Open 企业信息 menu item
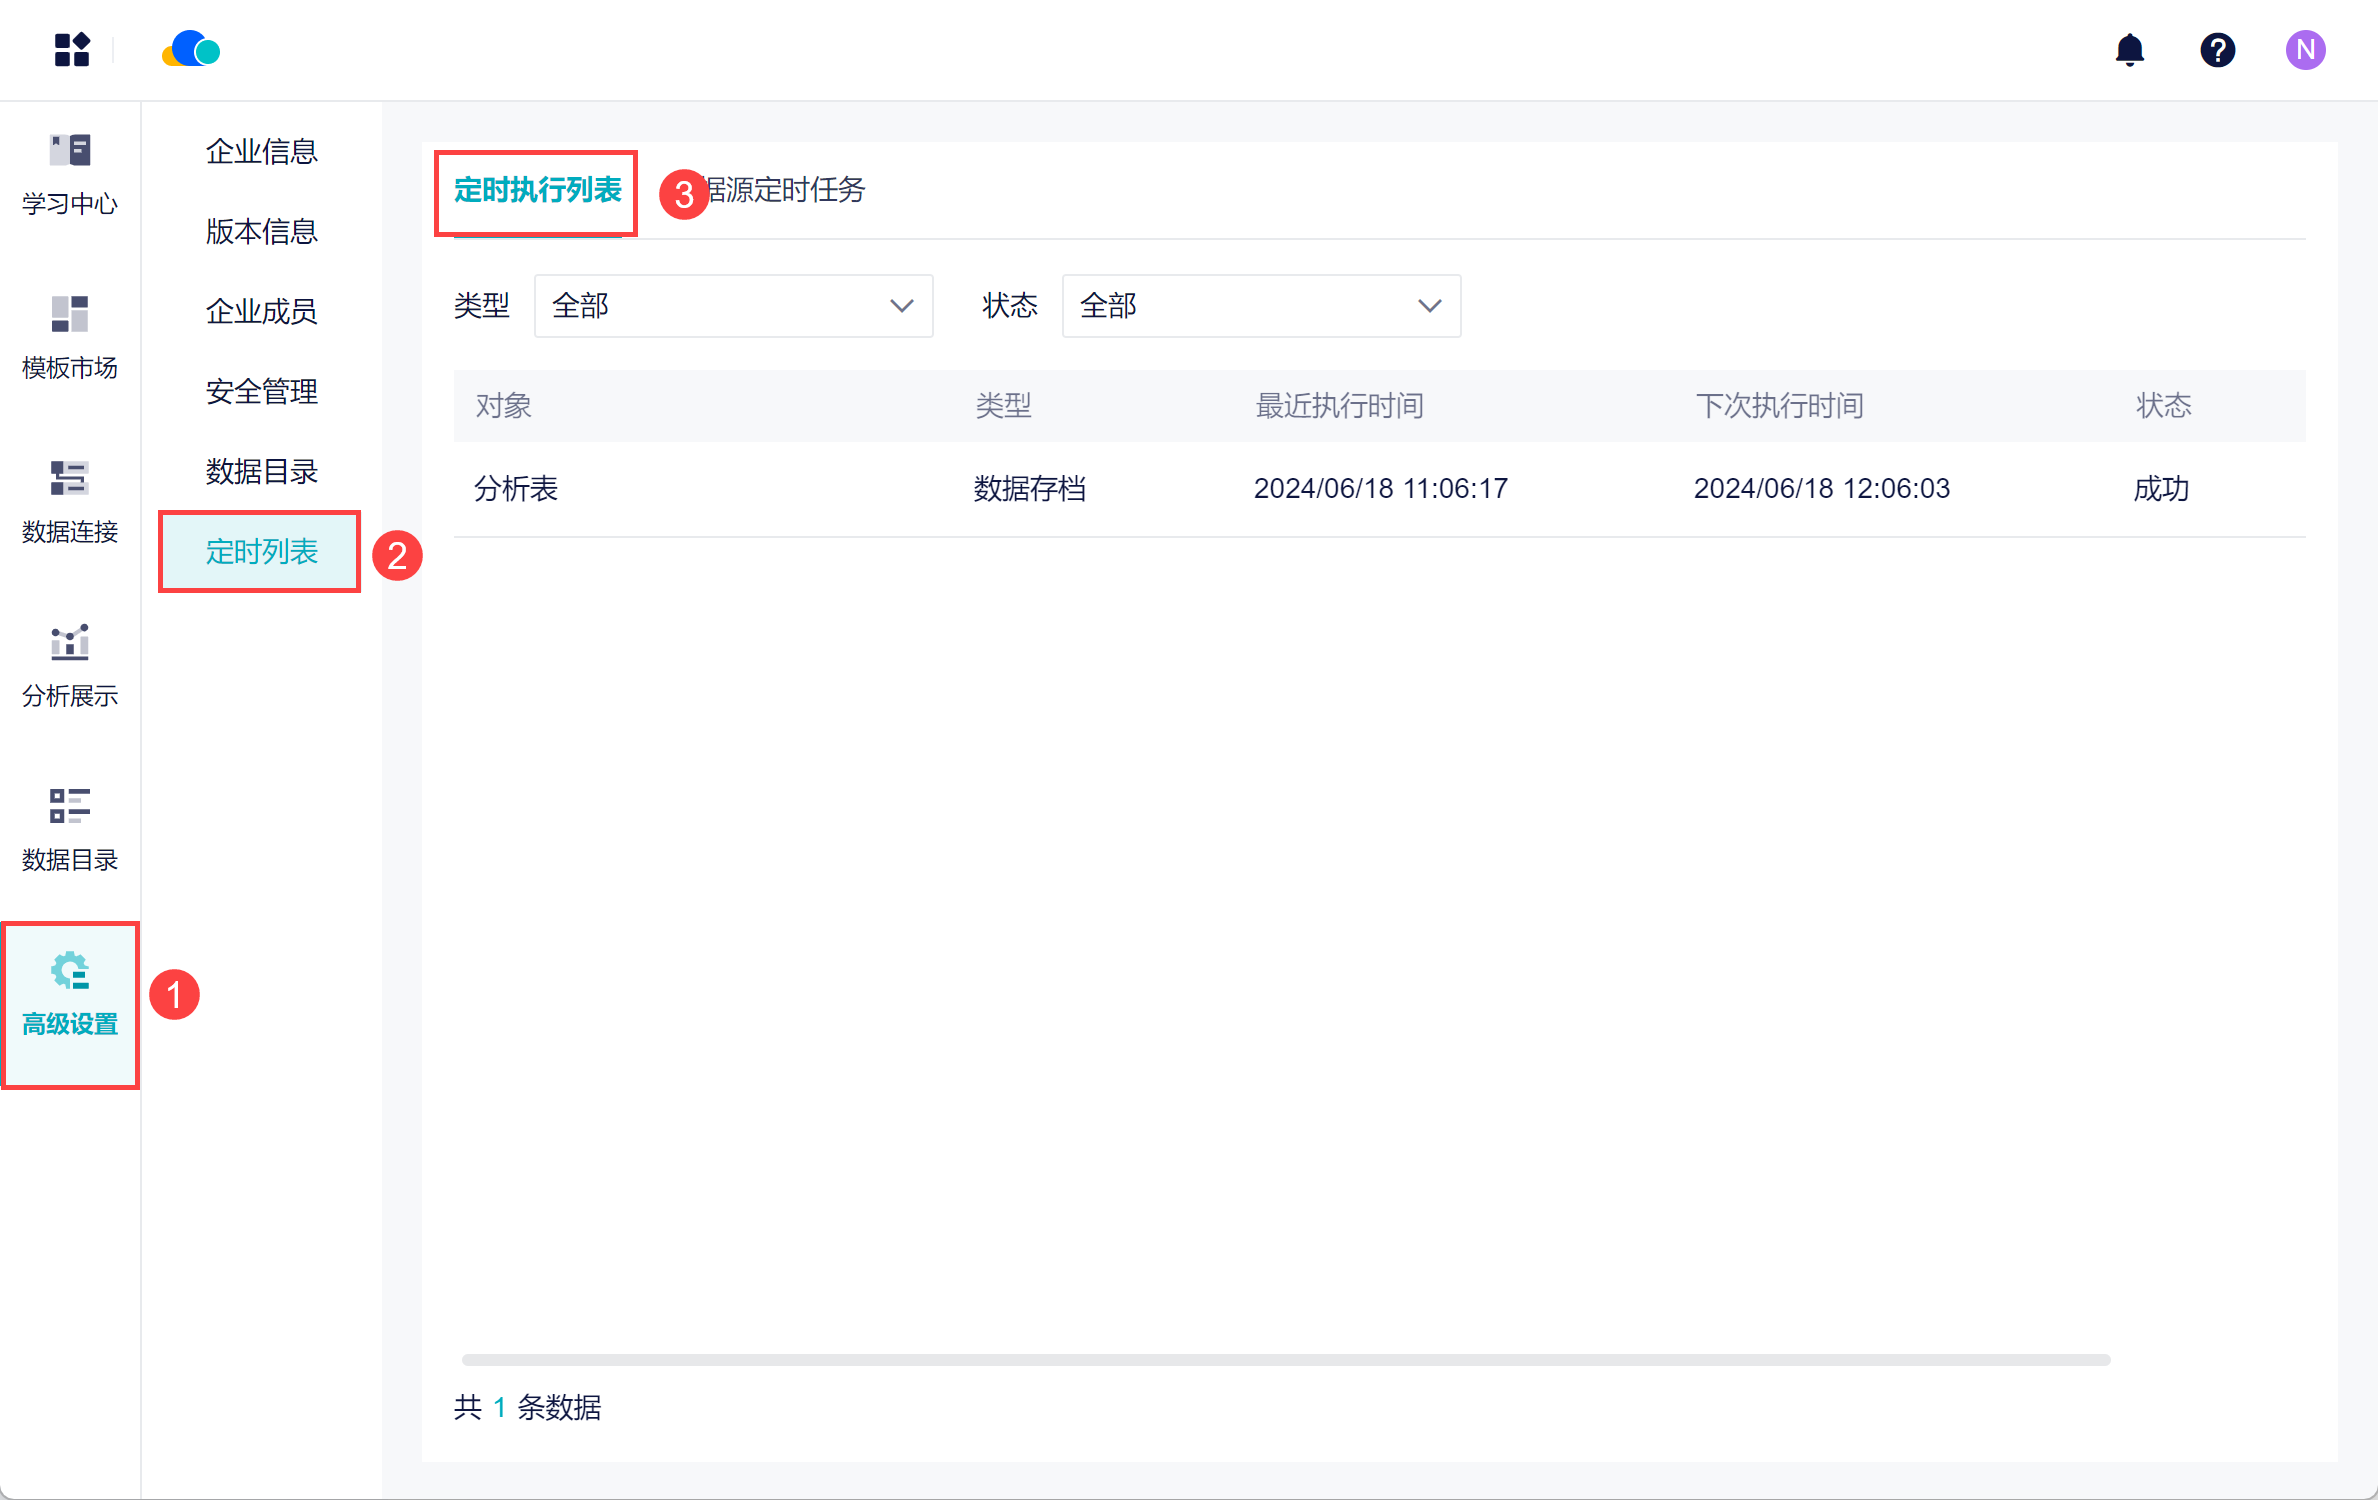The width and height of the screenshot is (2378, 1500). pos(261,152)
